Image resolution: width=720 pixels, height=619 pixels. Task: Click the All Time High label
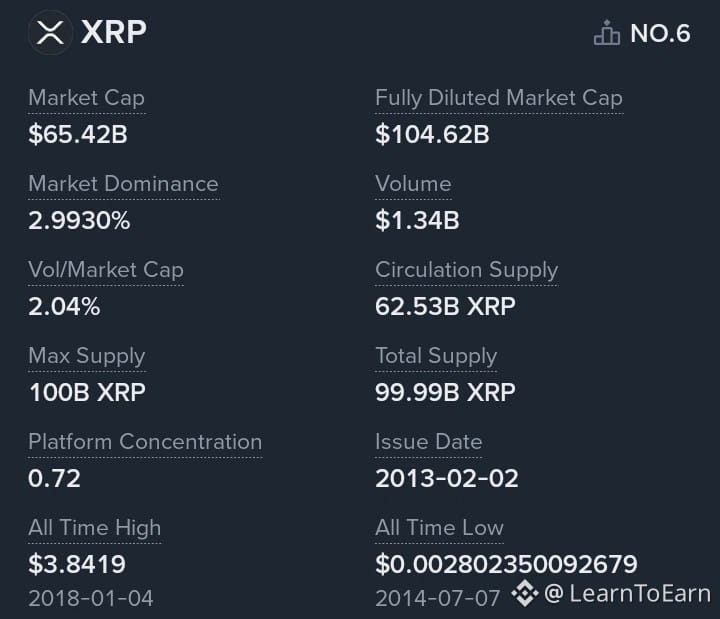coord(95,528)
